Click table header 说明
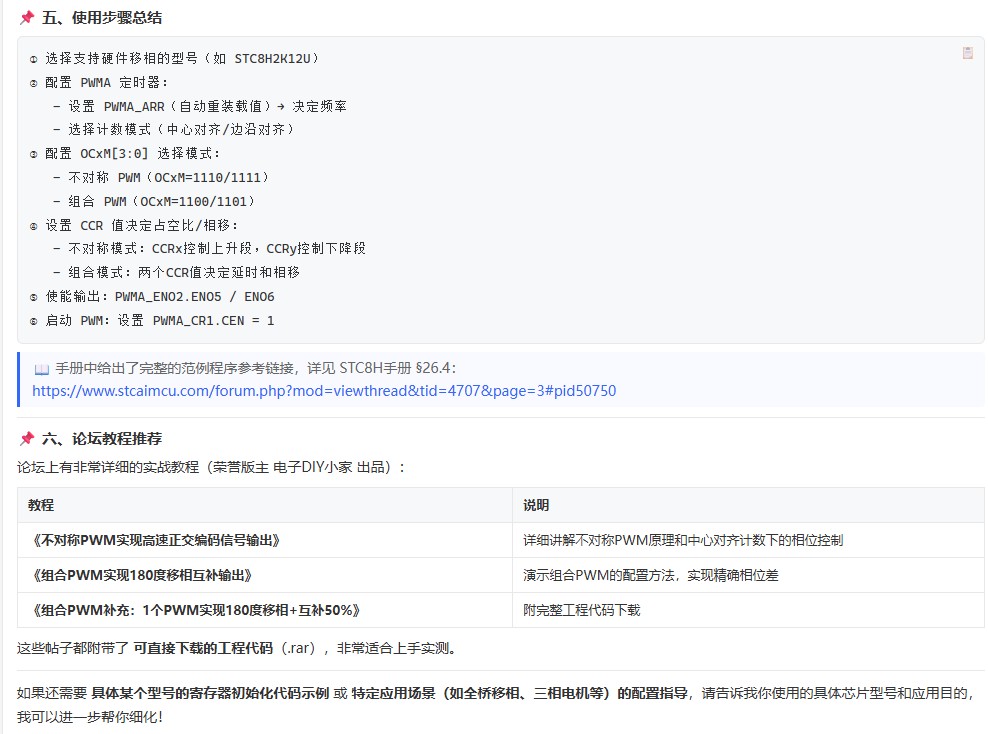This screenshot has height=734, width=988. click(748, 505)
